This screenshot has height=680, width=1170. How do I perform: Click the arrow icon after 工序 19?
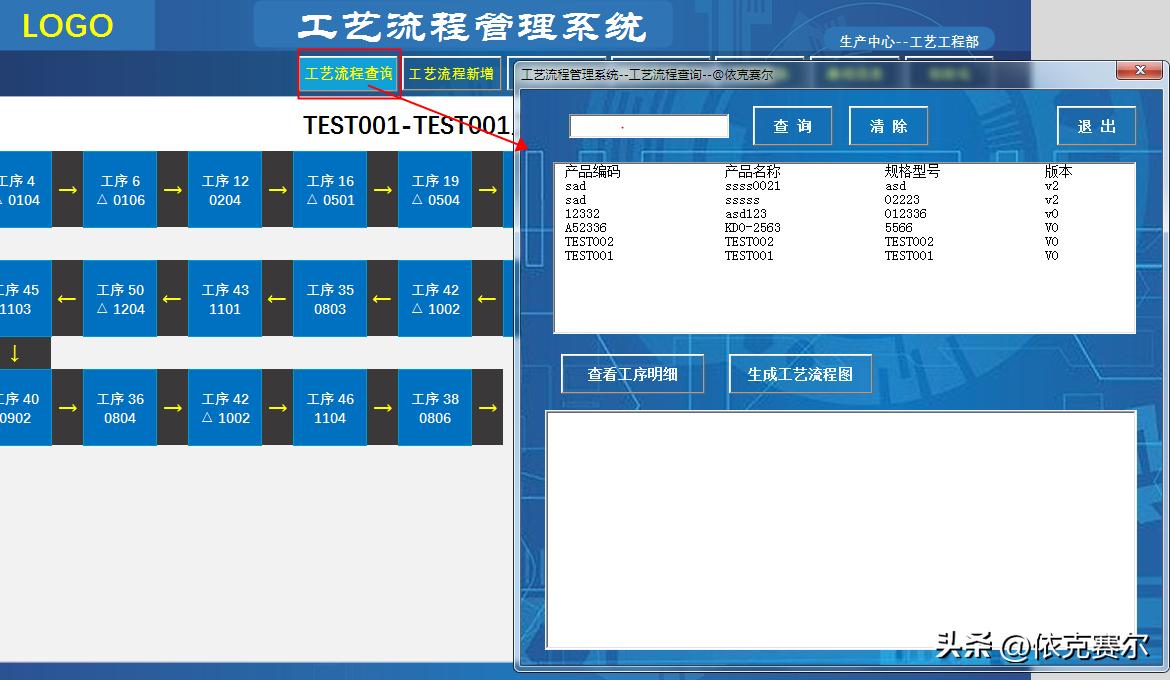click(x=487, y=190)
